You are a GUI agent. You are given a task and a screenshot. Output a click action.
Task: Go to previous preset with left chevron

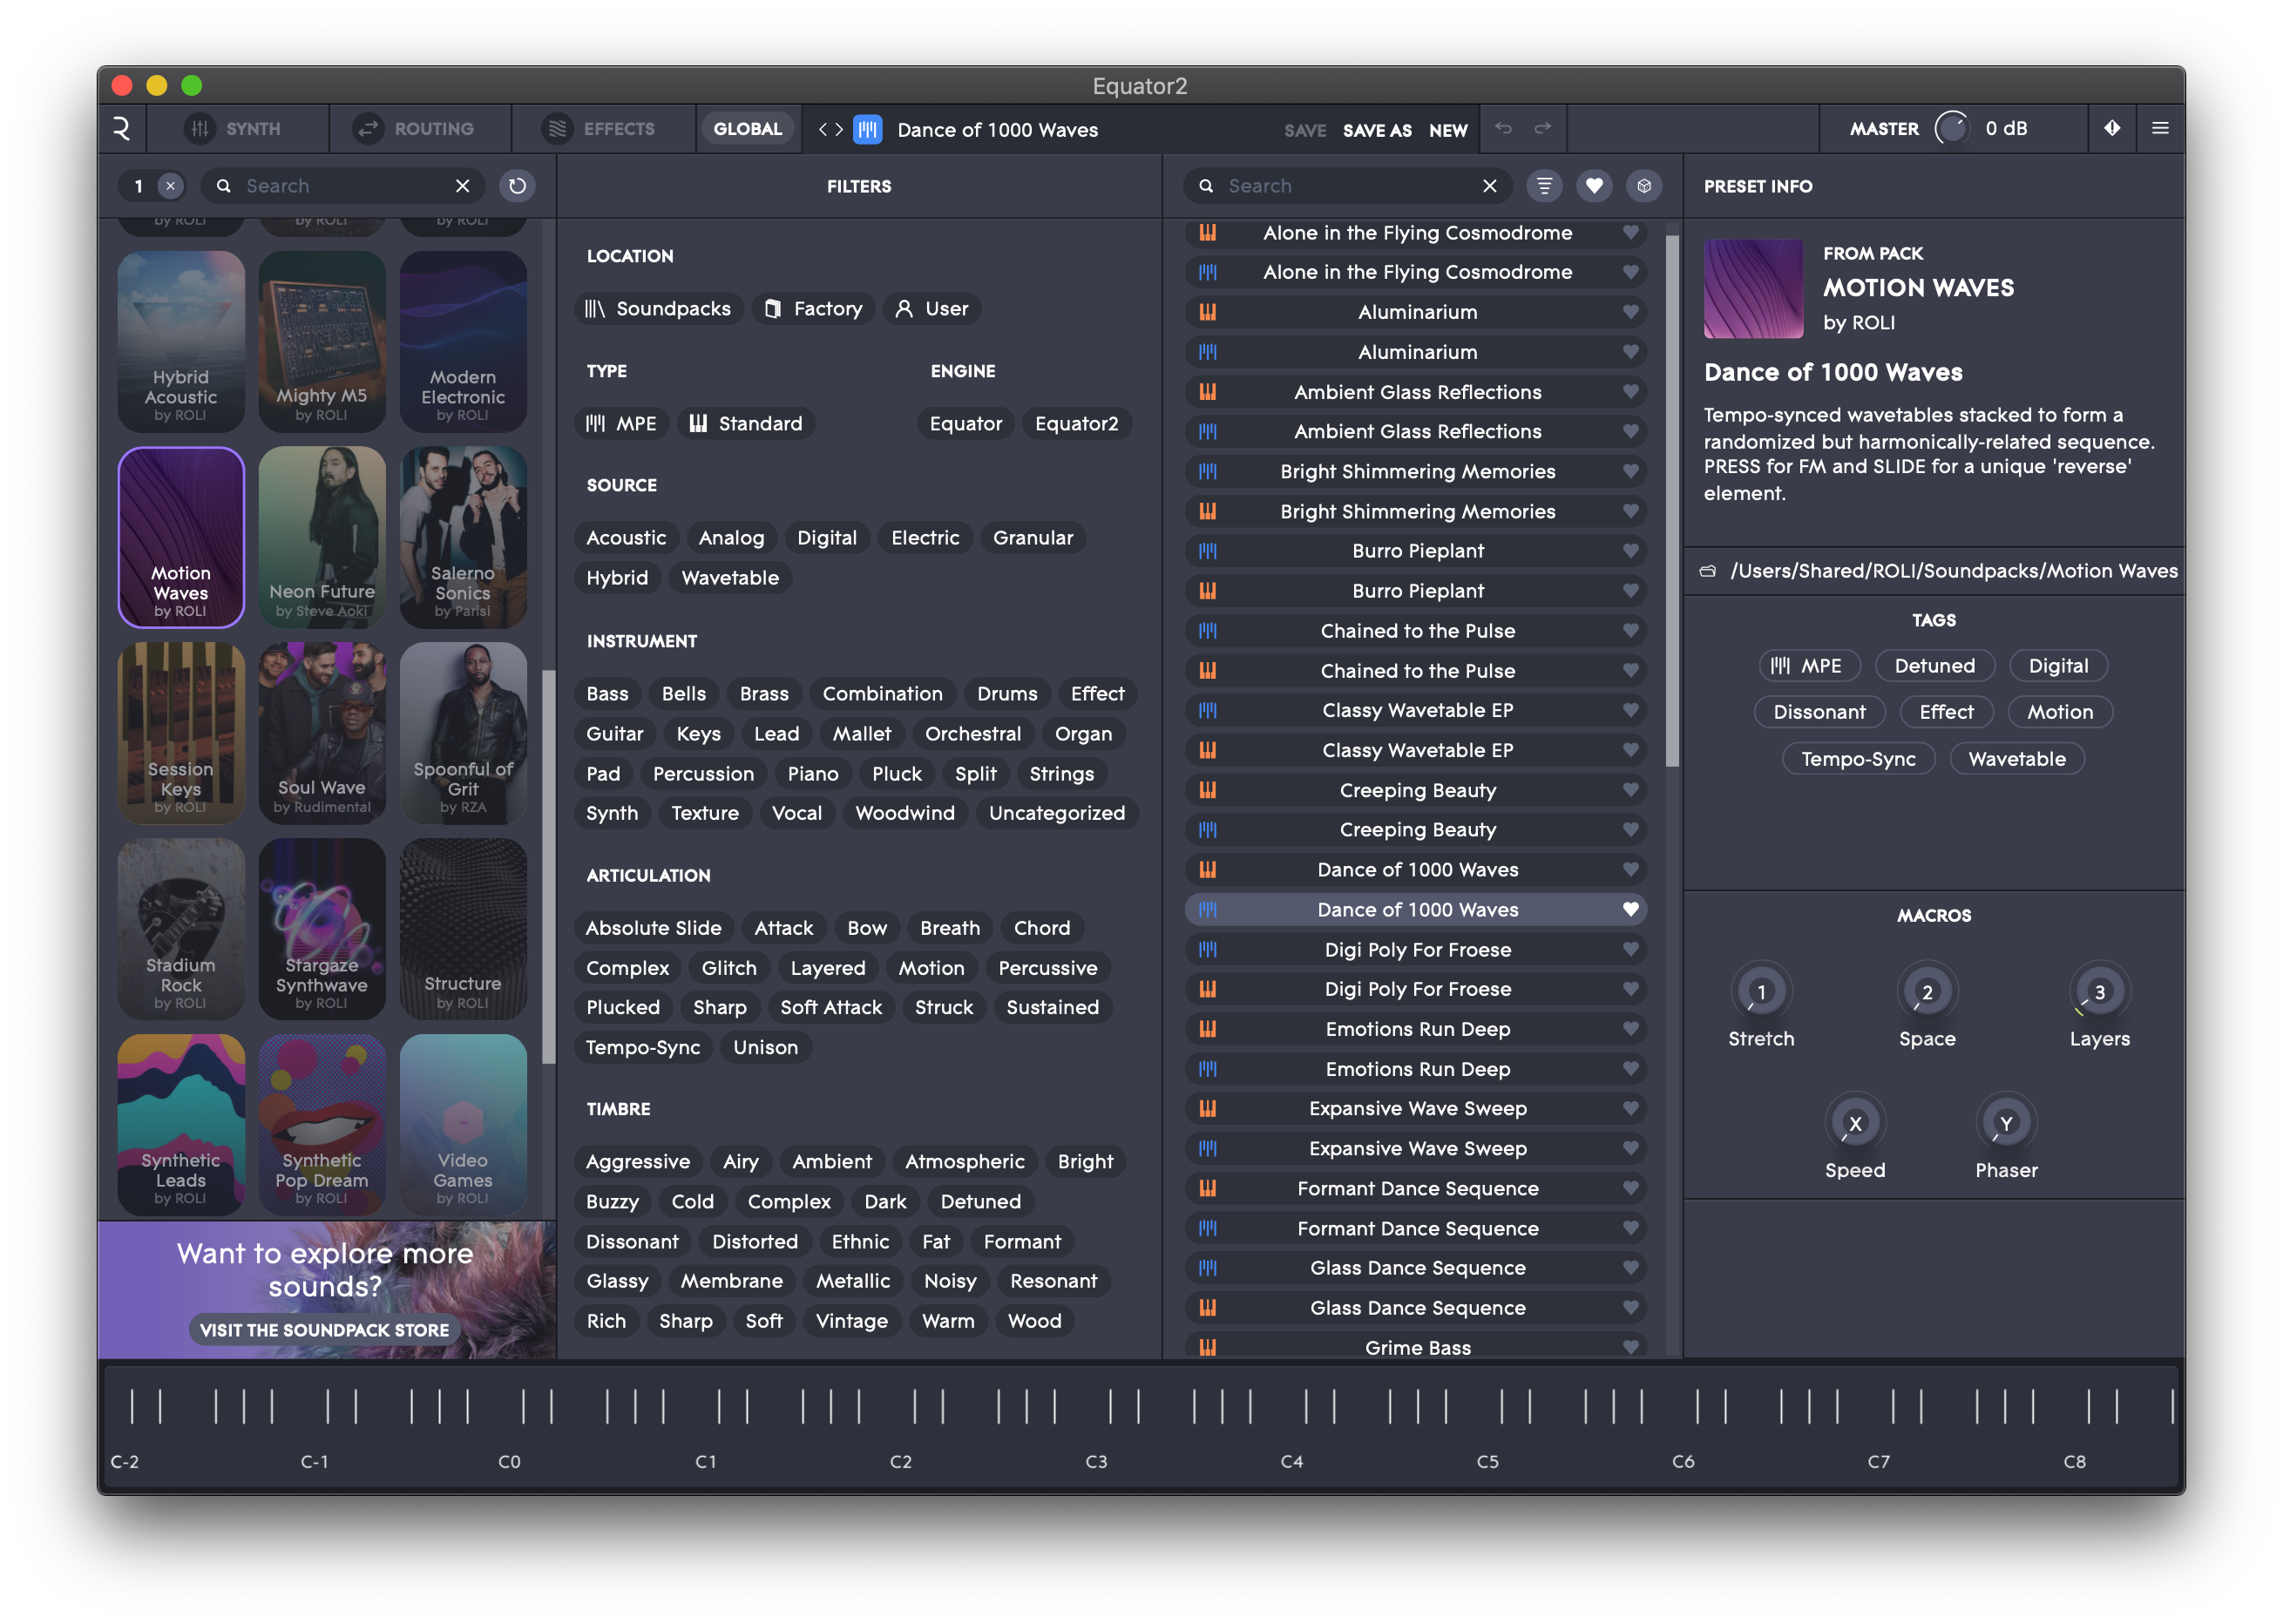[x=823, y=130]
